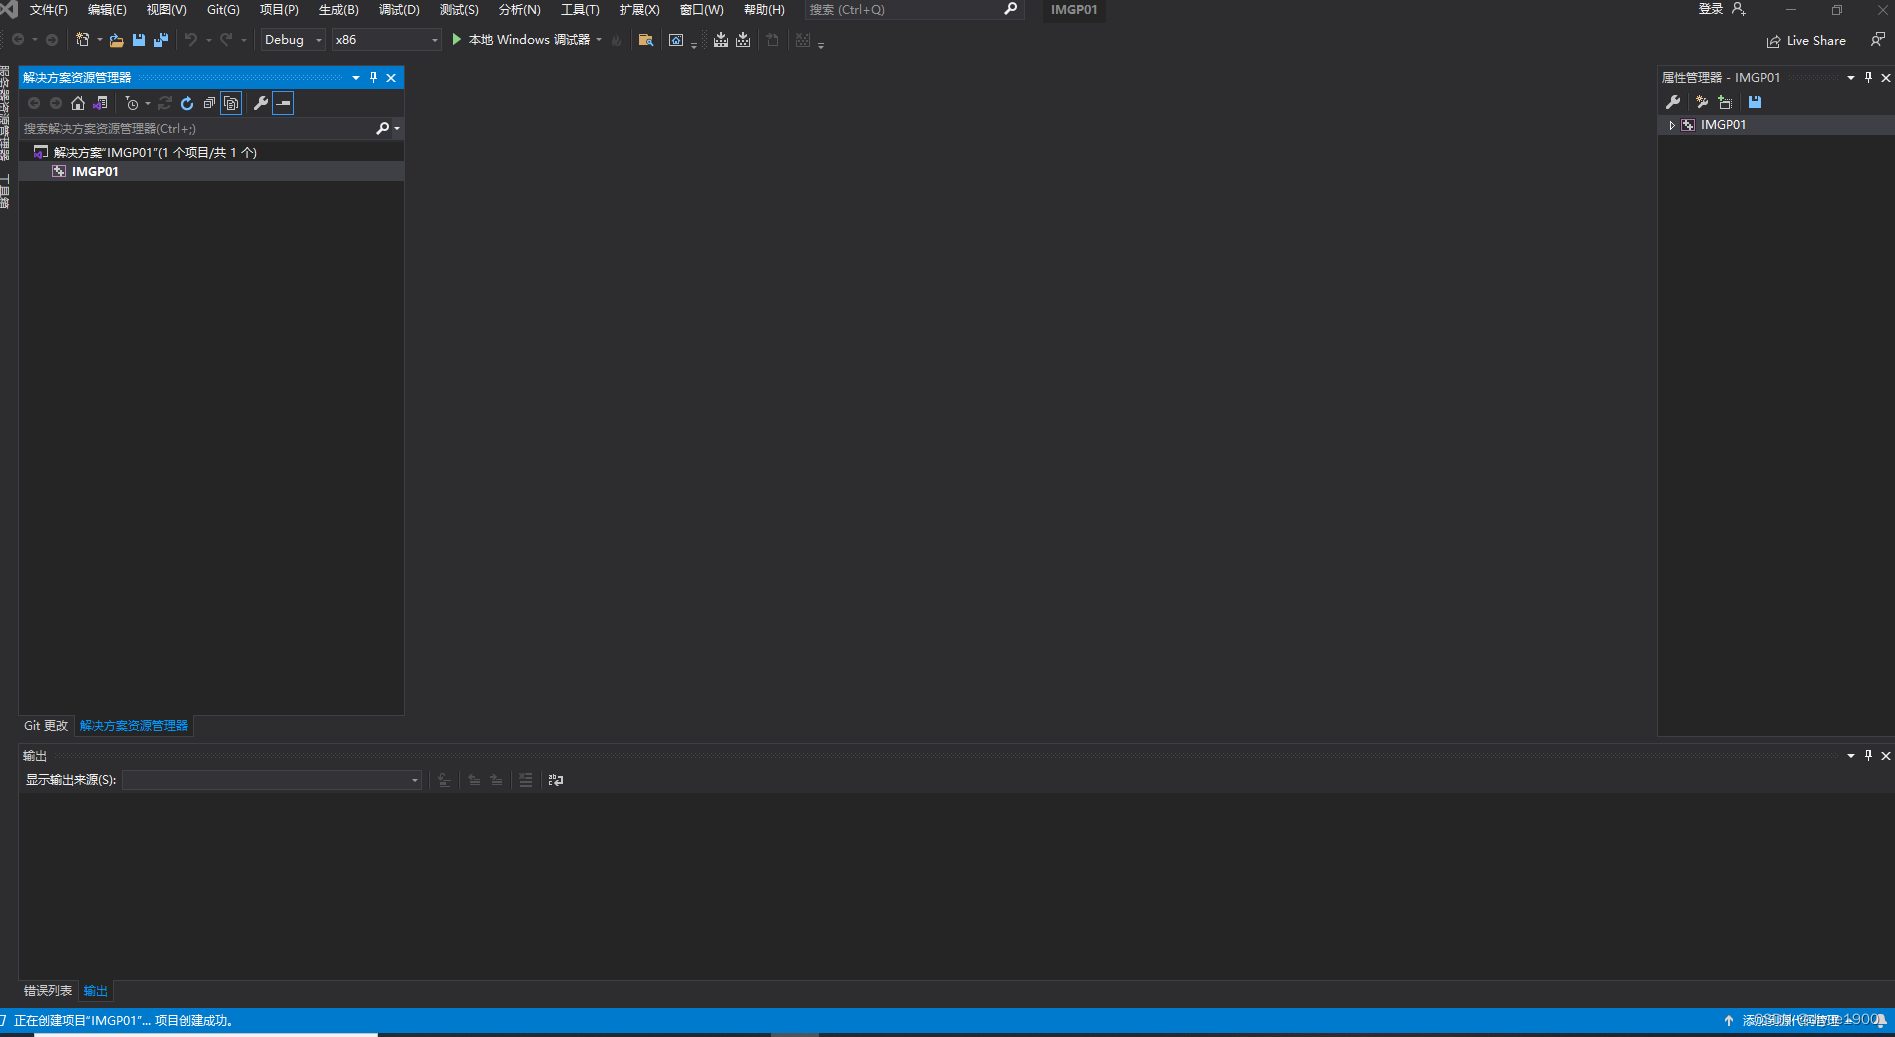The image size is (1895, 1037).
Task: Switch views using the Solution Explorer views icon
Action: click(x=100, y=103)
